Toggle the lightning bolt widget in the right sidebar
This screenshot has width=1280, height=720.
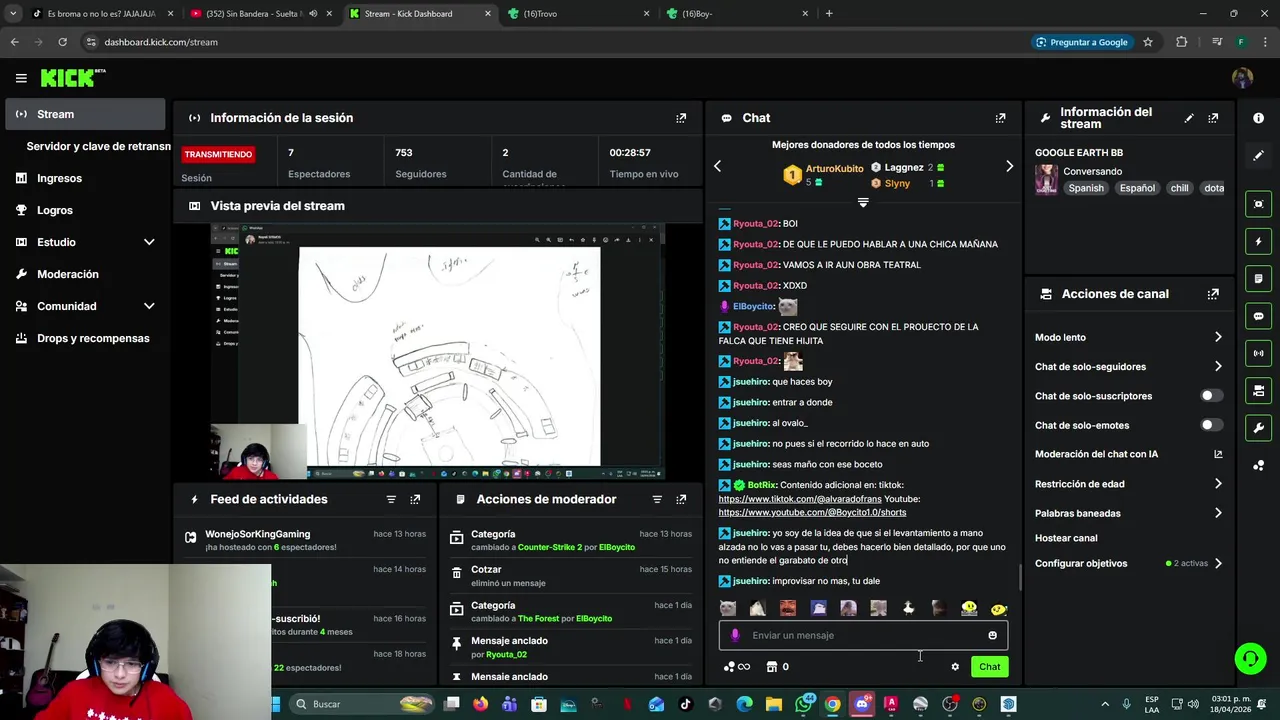pos(1258,241)
